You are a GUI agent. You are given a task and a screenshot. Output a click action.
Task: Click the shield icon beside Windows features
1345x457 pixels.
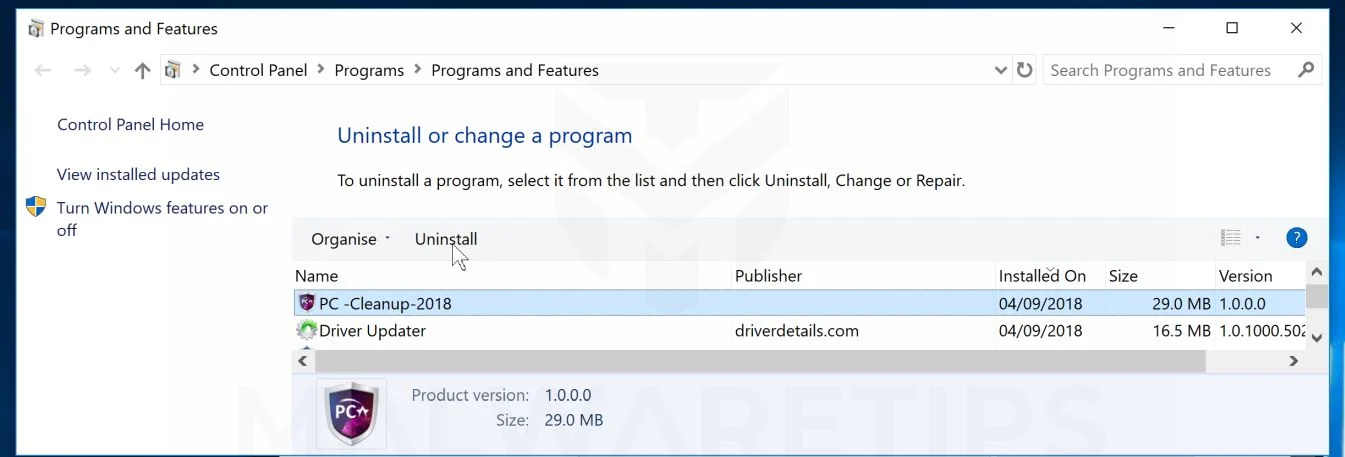(x=36, y=207)
